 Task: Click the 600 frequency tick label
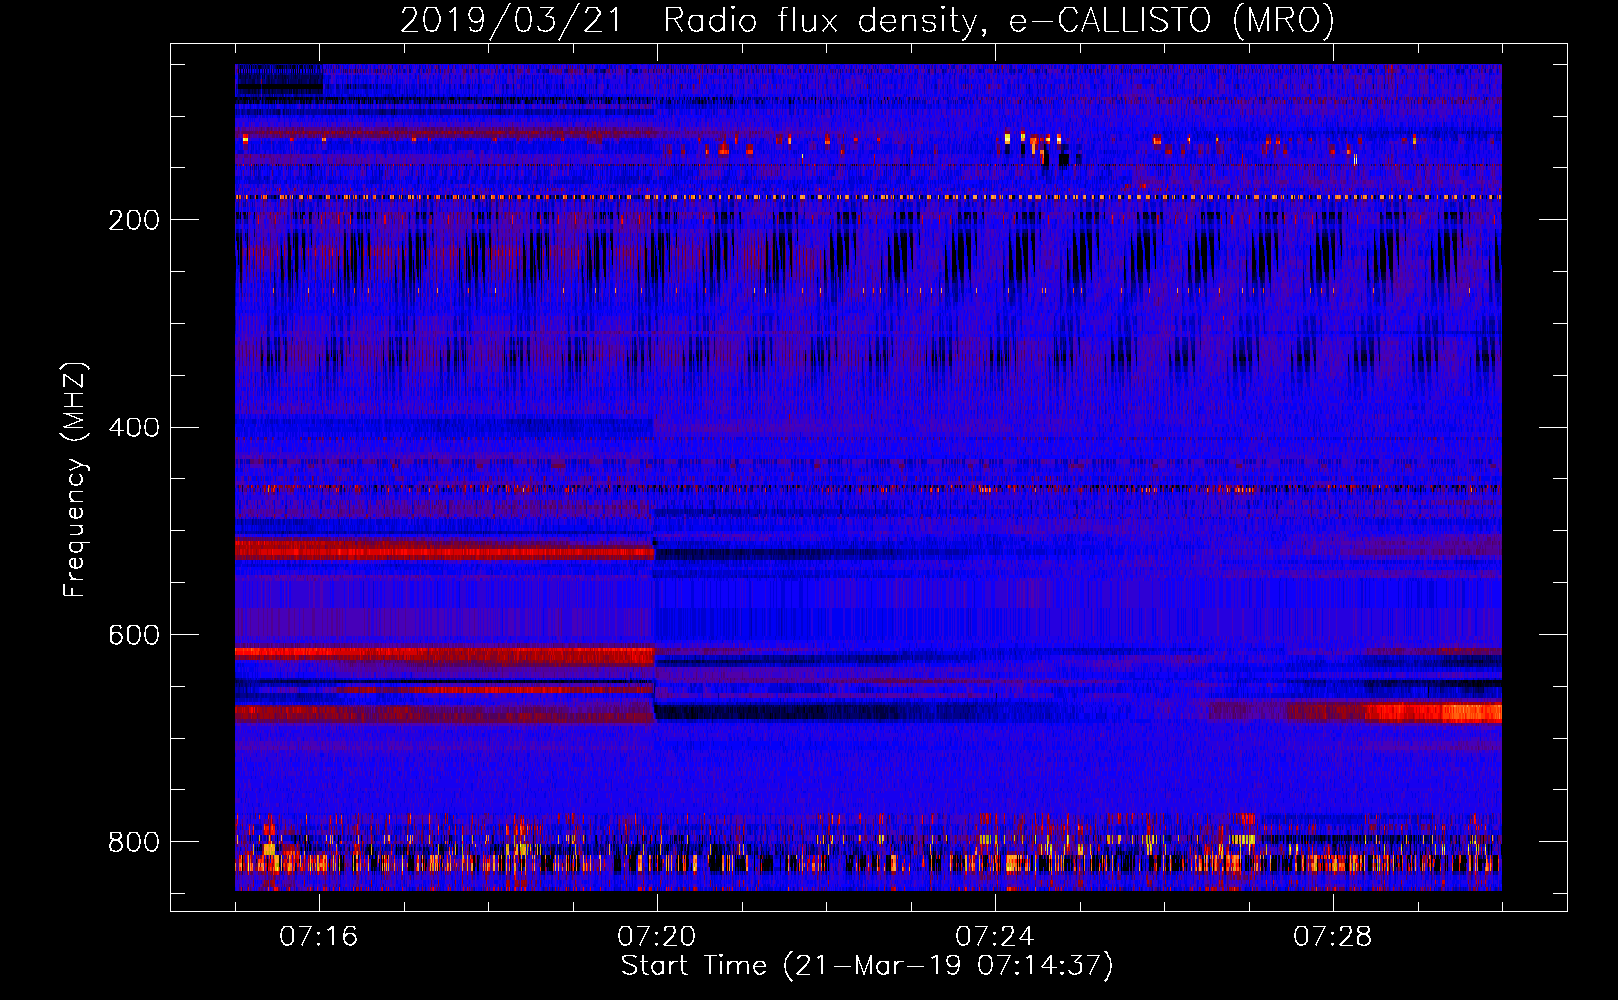[x=134, y=635]
